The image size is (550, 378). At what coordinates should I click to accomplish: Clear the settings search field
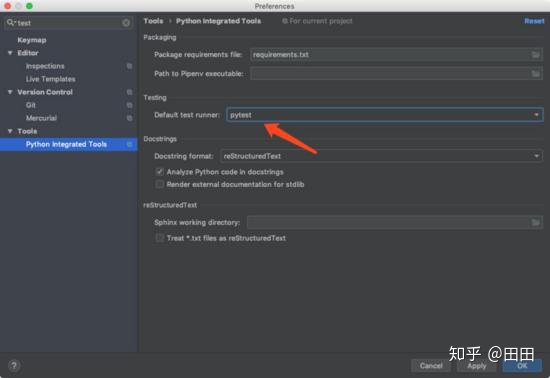(x=126, y=23)
